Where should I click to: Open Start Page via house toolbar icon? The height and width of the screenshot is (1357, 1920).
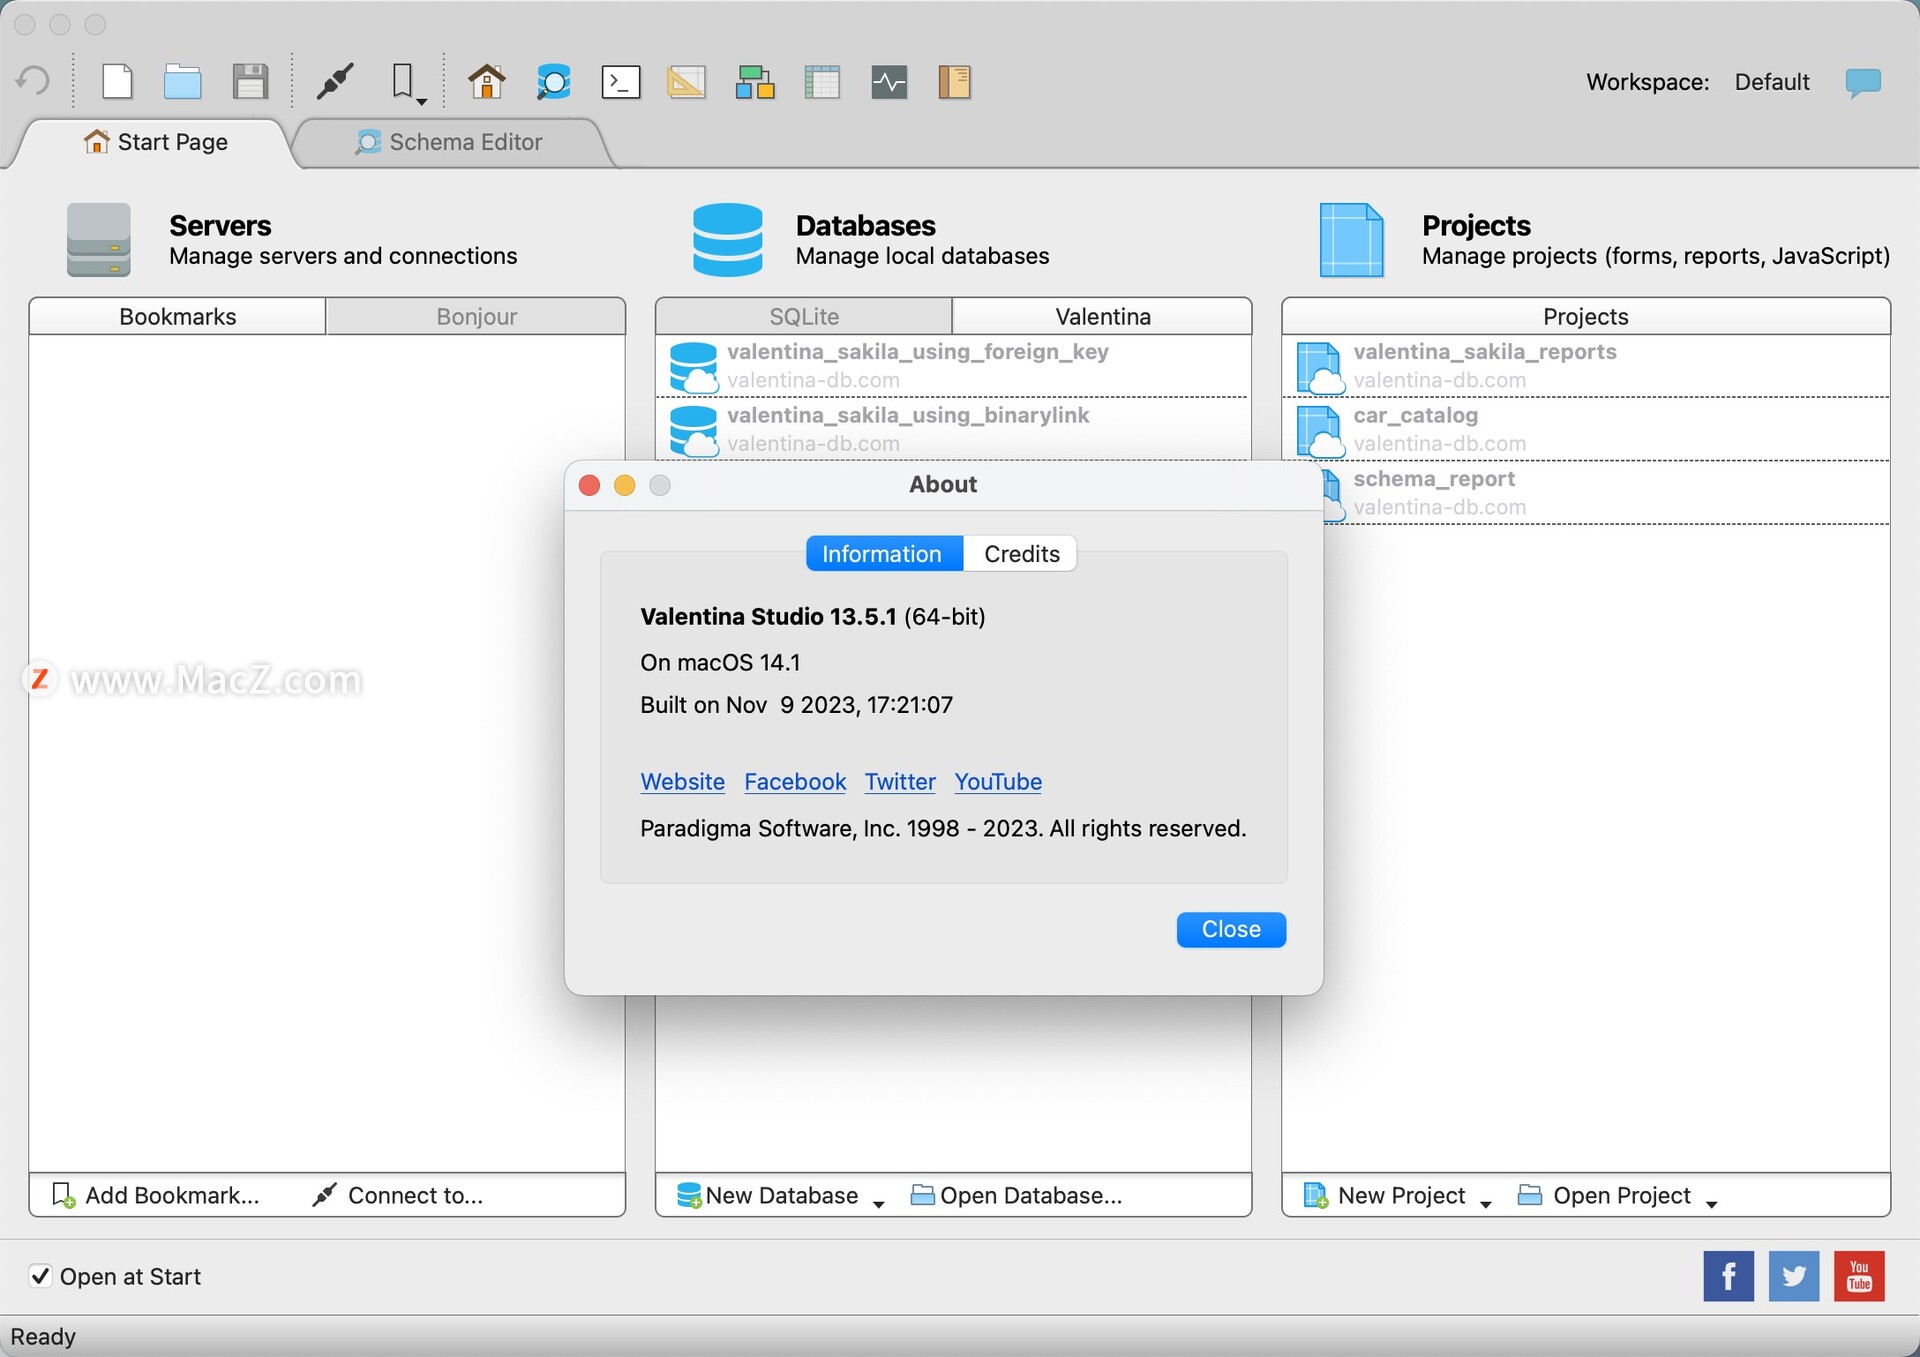[x=486, y=81]
